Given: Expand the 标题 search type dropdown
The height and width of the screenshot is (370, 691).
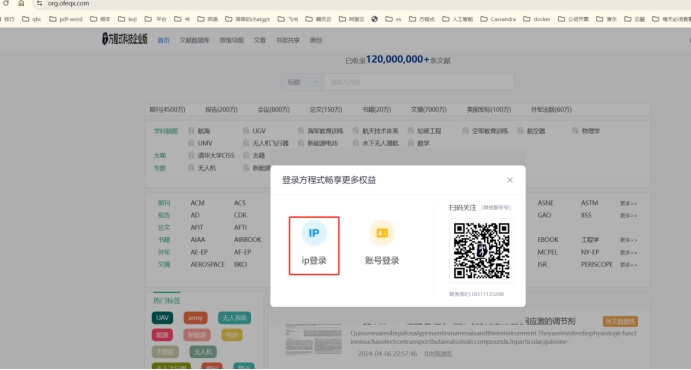Looking at the screenshot, I should [303, 82].
